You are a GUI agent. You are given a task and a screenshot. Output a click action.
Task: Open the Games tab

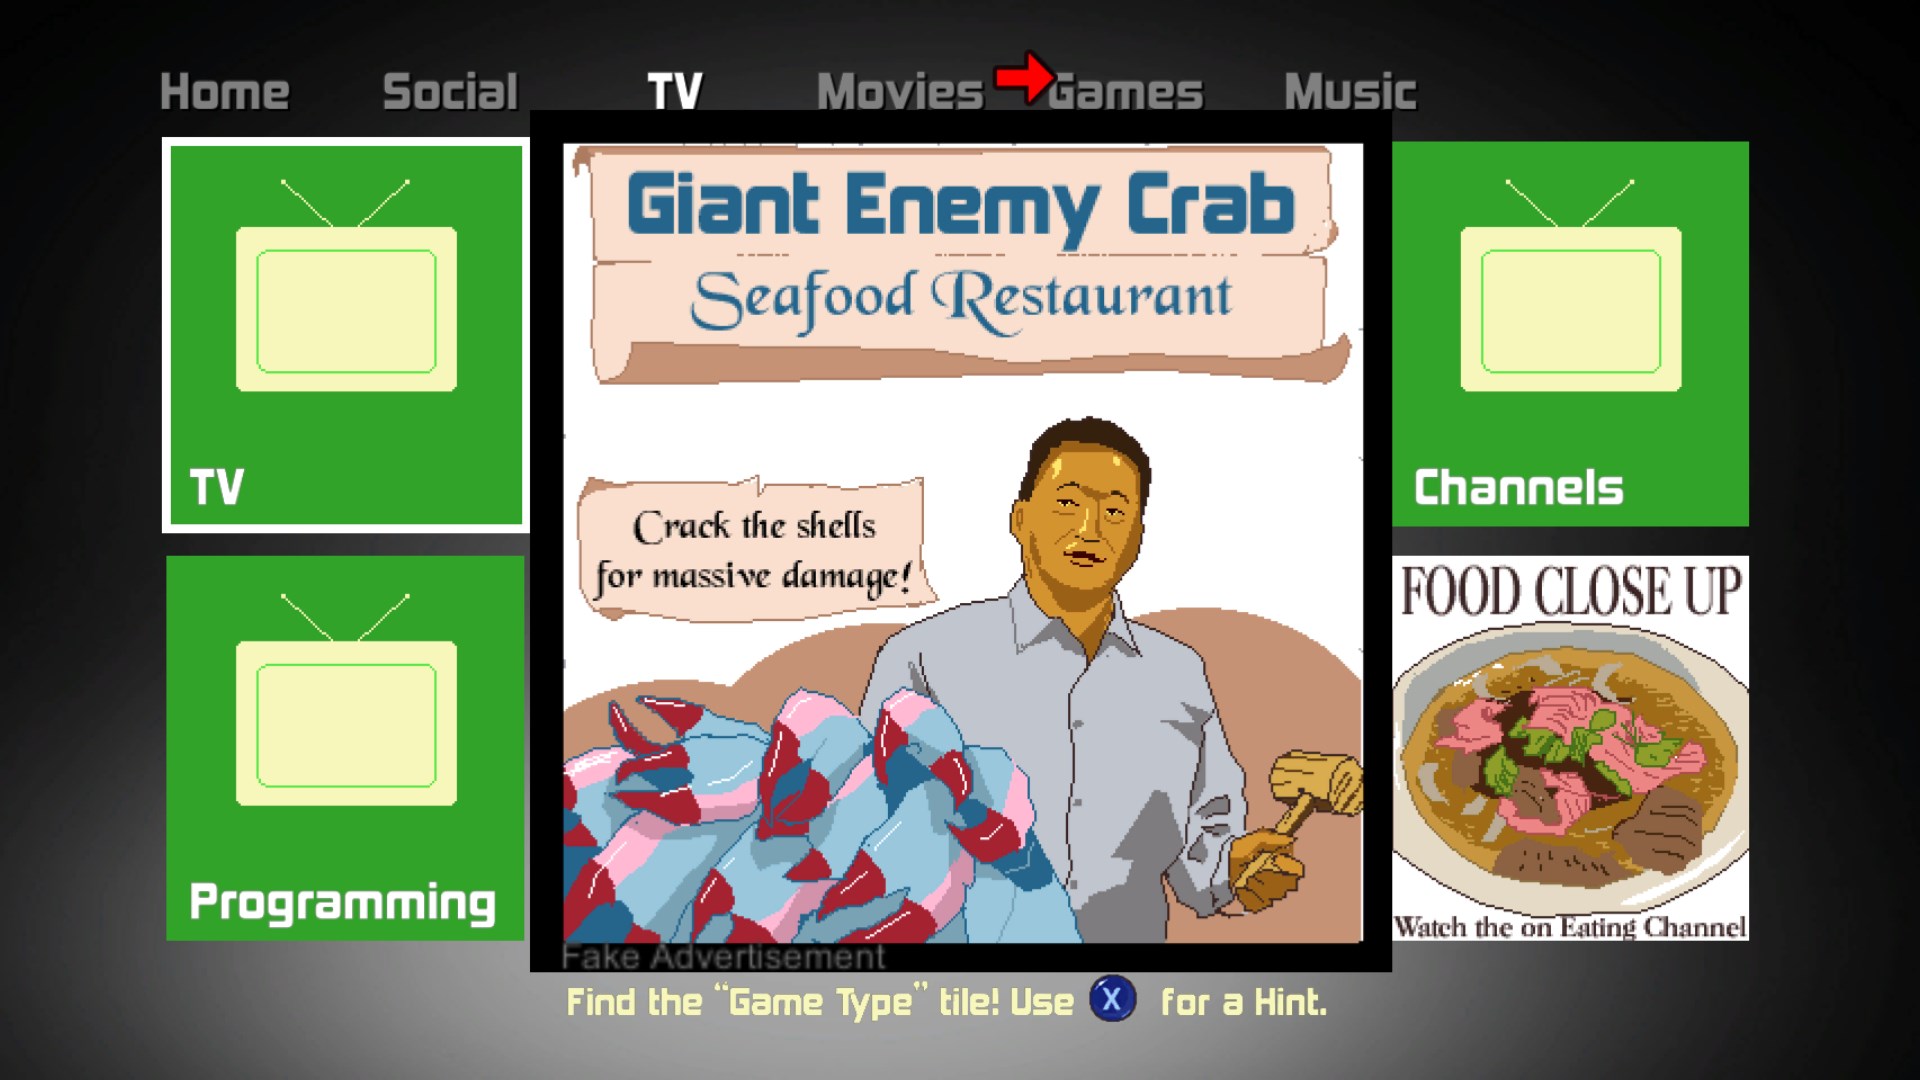point(1126,92)
